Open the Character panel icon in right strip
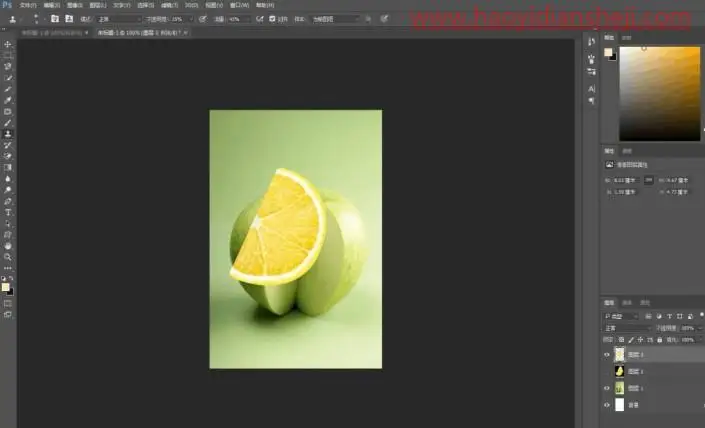705x428 pixels. (x=591, y=89)
